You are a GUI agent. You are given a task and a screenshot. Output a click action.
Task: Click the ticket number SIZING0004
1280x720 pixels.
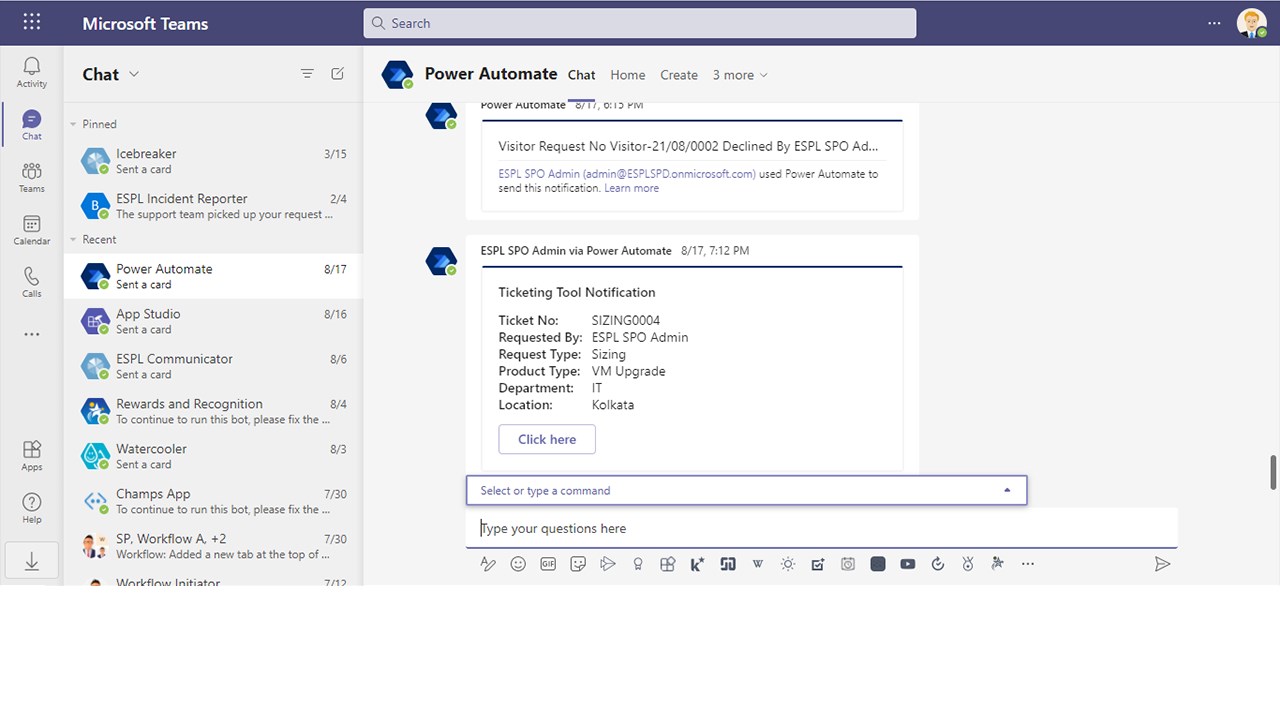(x=626, y=320)
